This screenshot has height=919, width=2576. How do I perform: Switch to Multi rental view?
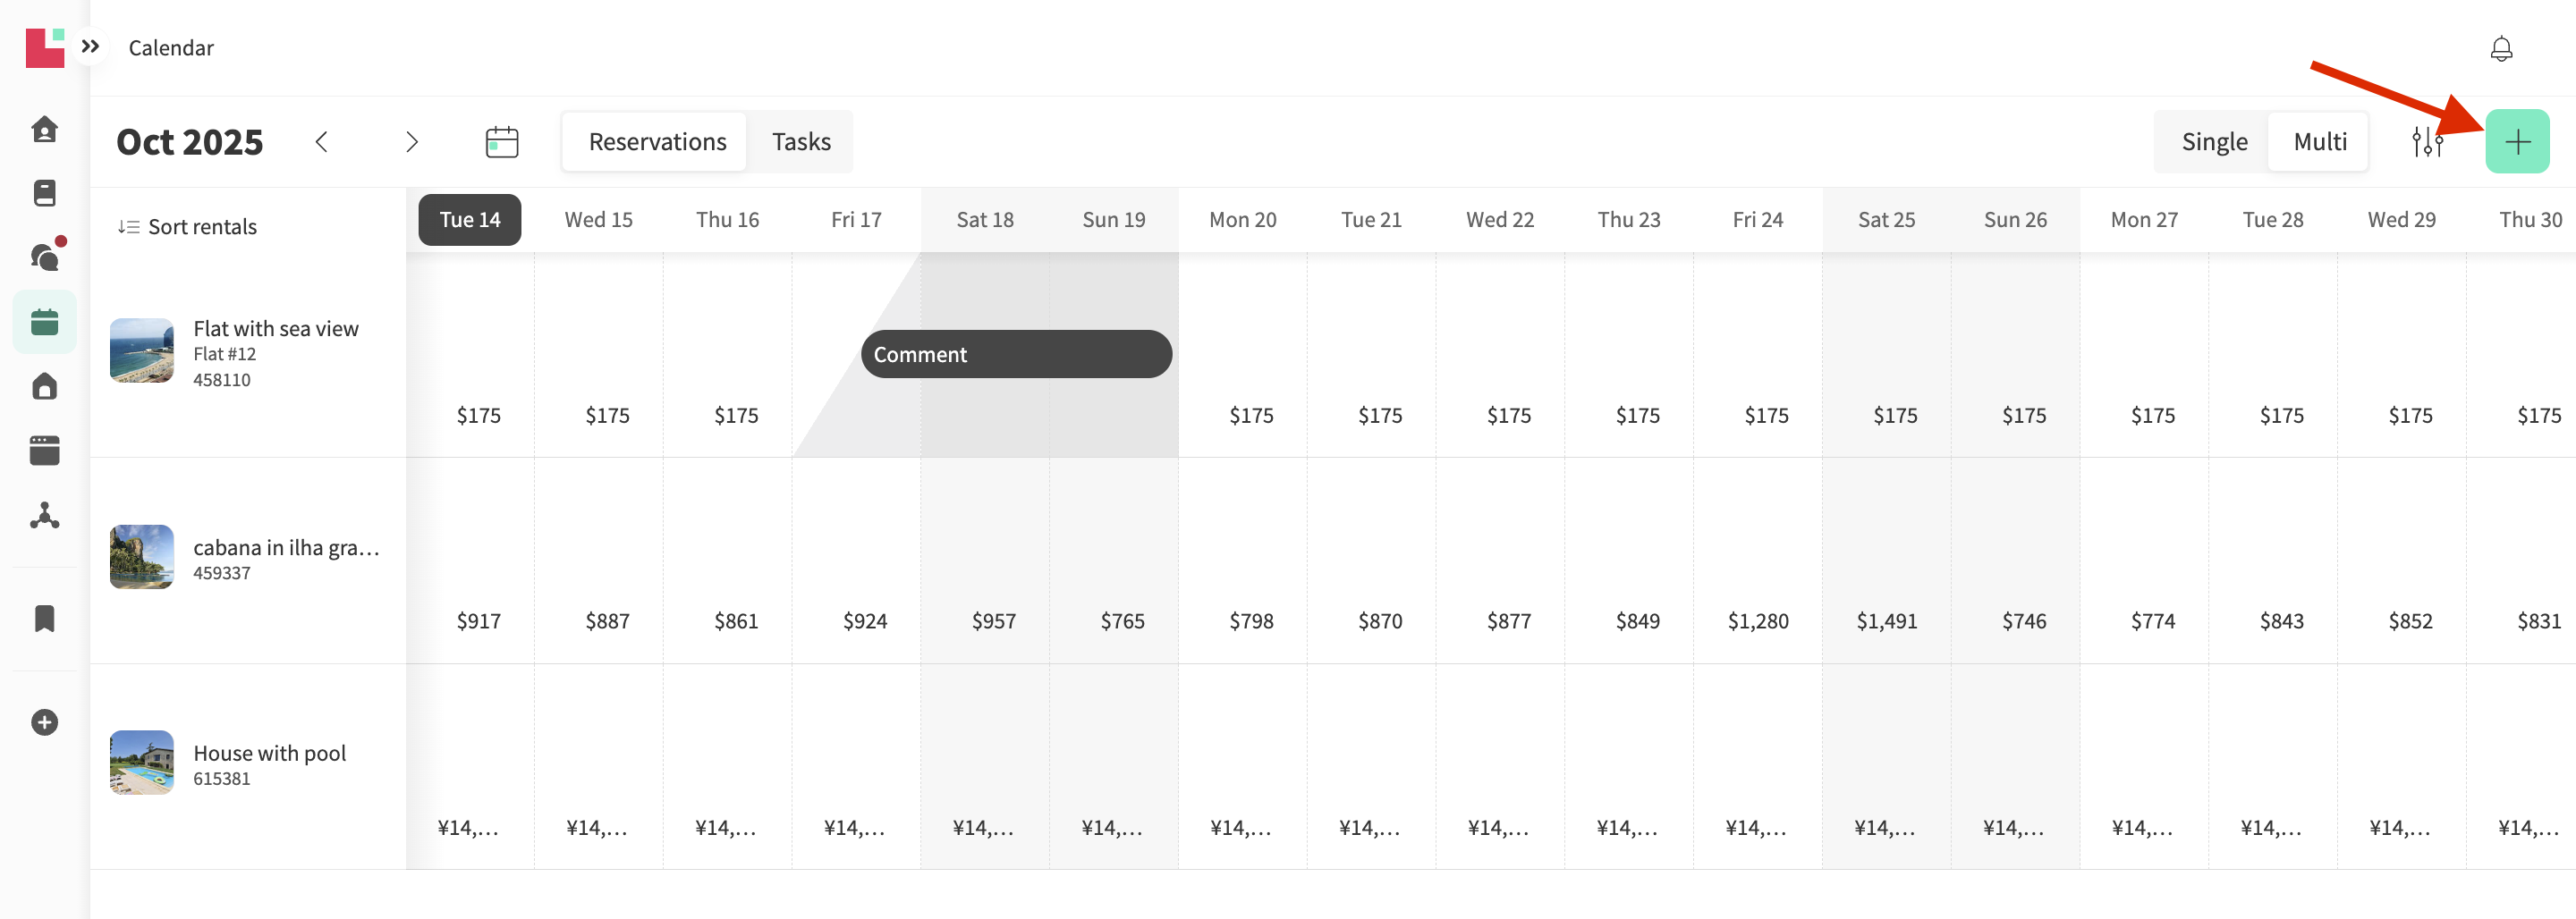coord(2319,142)
